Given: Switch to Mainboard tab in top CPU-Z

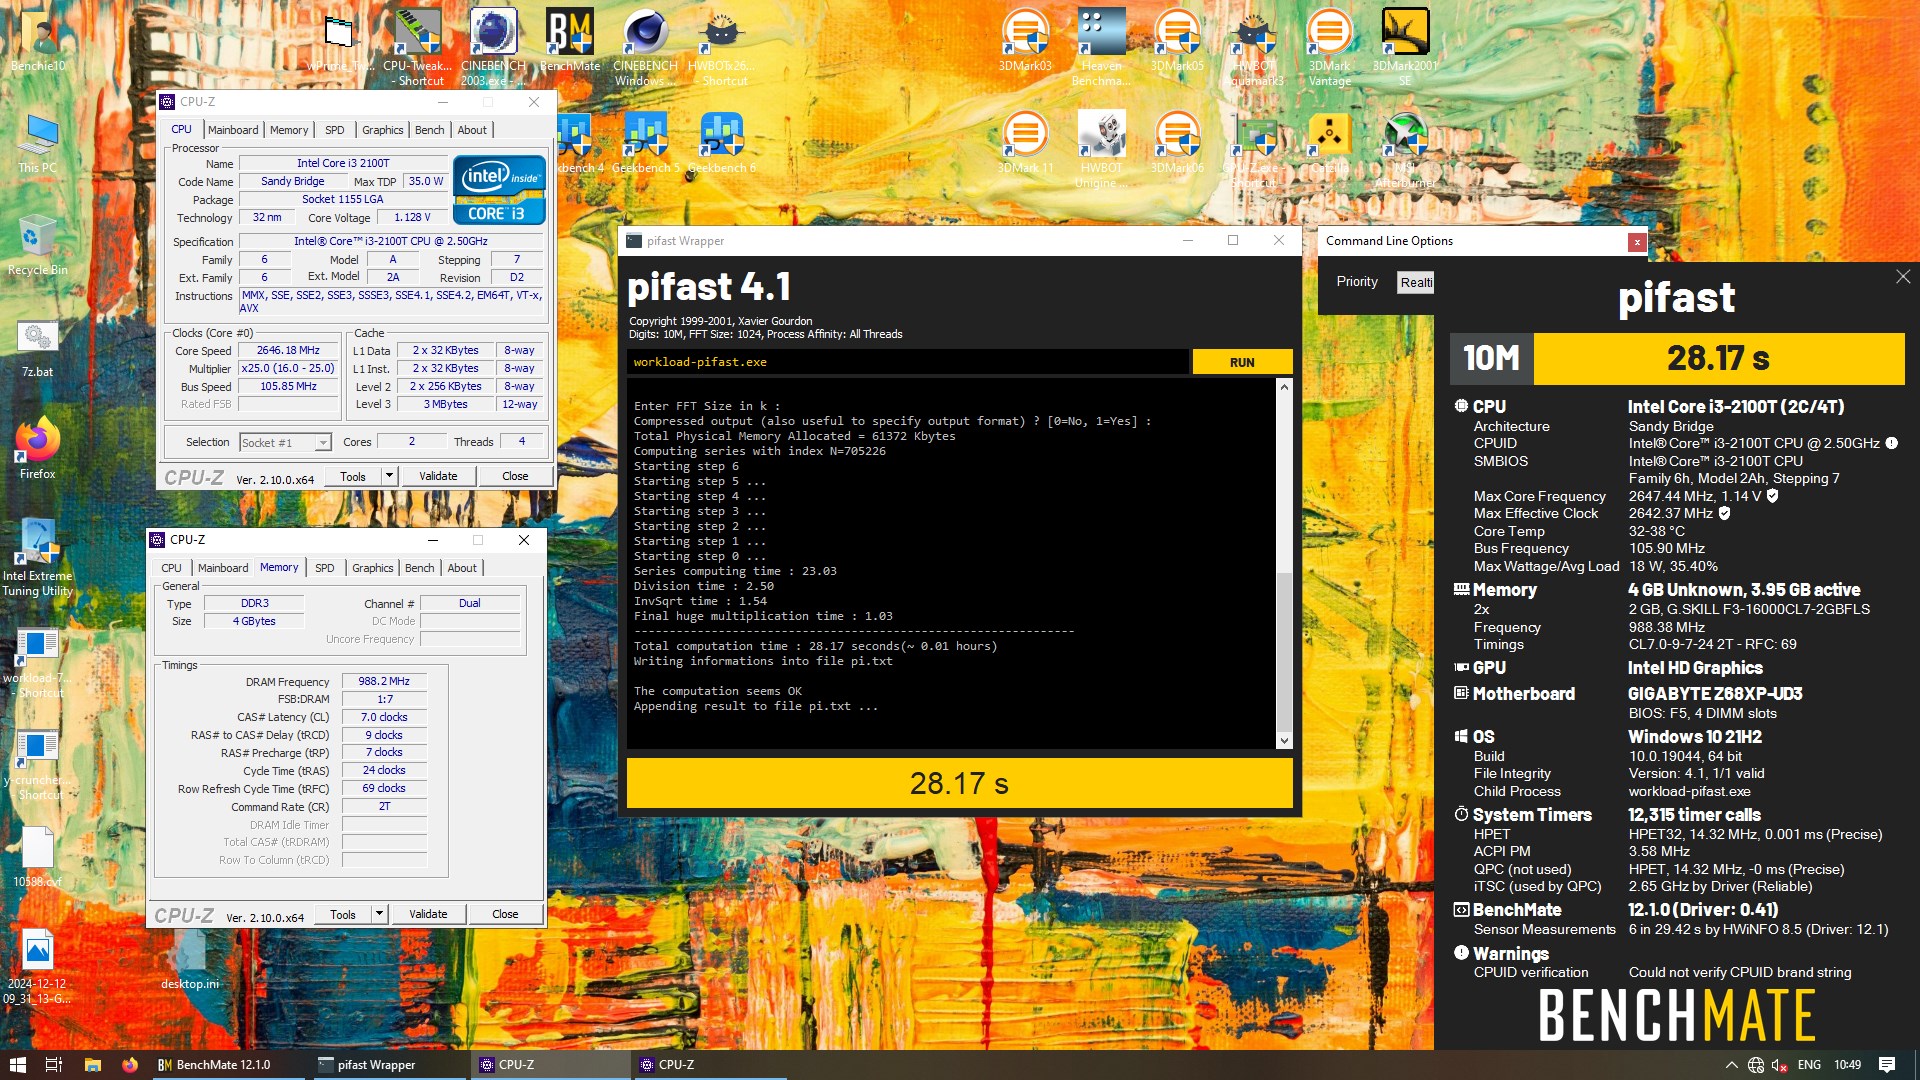Looking at the screenshot, I should (x=232, y=130).
